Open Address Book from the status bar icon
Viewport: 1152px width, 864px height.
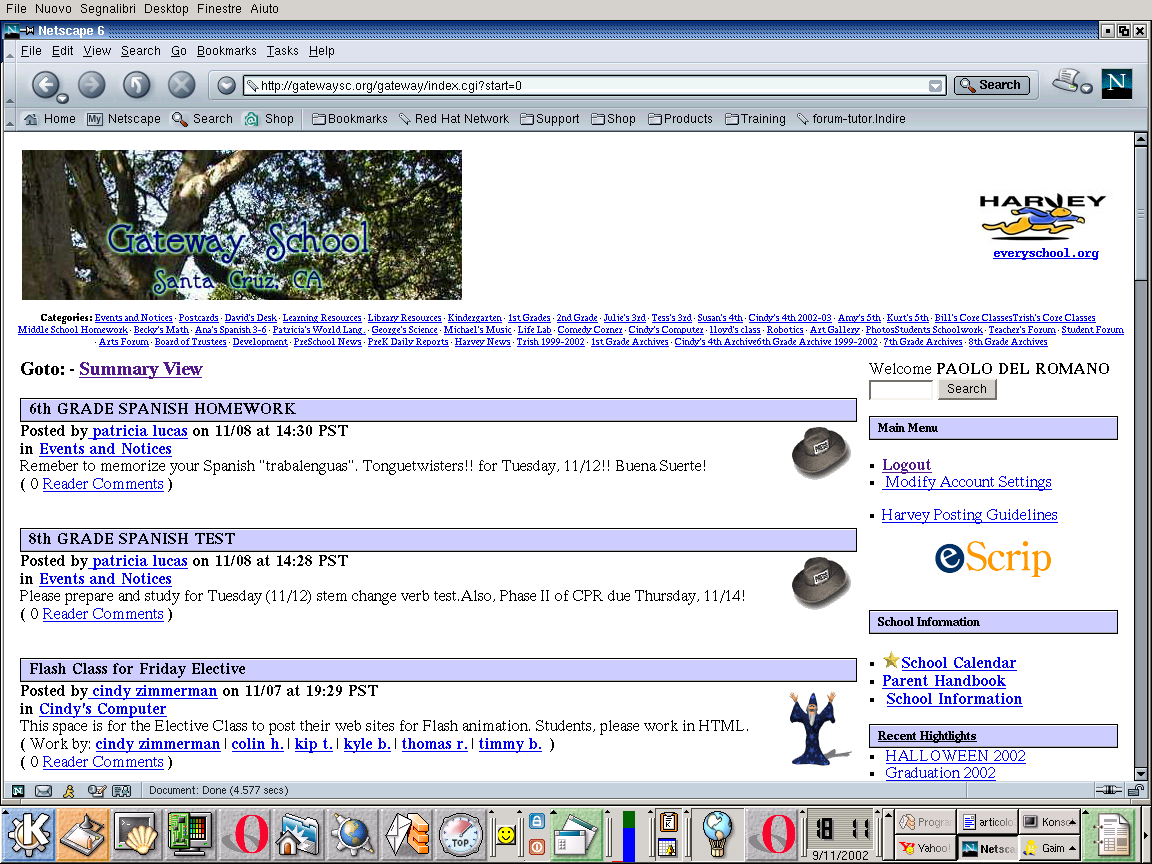(x=121, y=791)
